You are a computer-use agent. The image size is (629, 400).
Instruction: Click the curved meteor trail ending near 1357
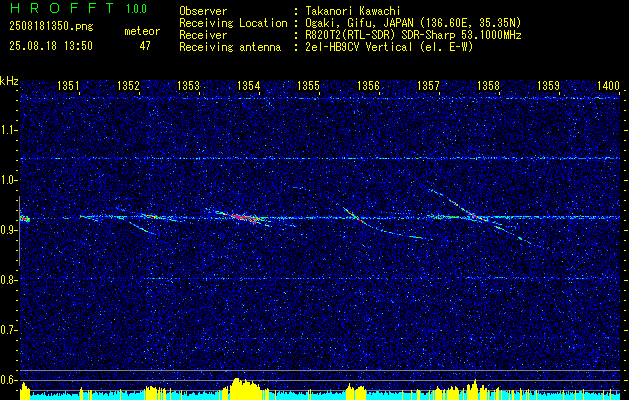click(387, 225)
